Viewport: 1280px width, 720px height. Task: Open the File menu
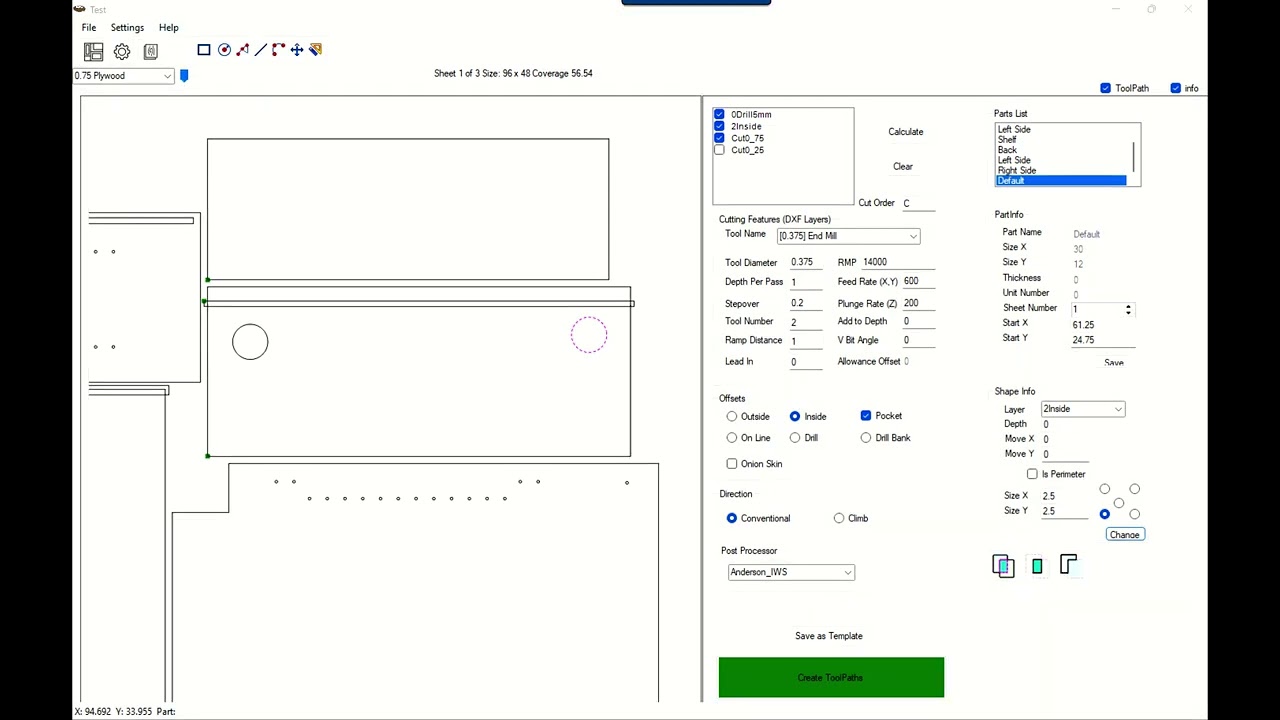pos(89,28)
